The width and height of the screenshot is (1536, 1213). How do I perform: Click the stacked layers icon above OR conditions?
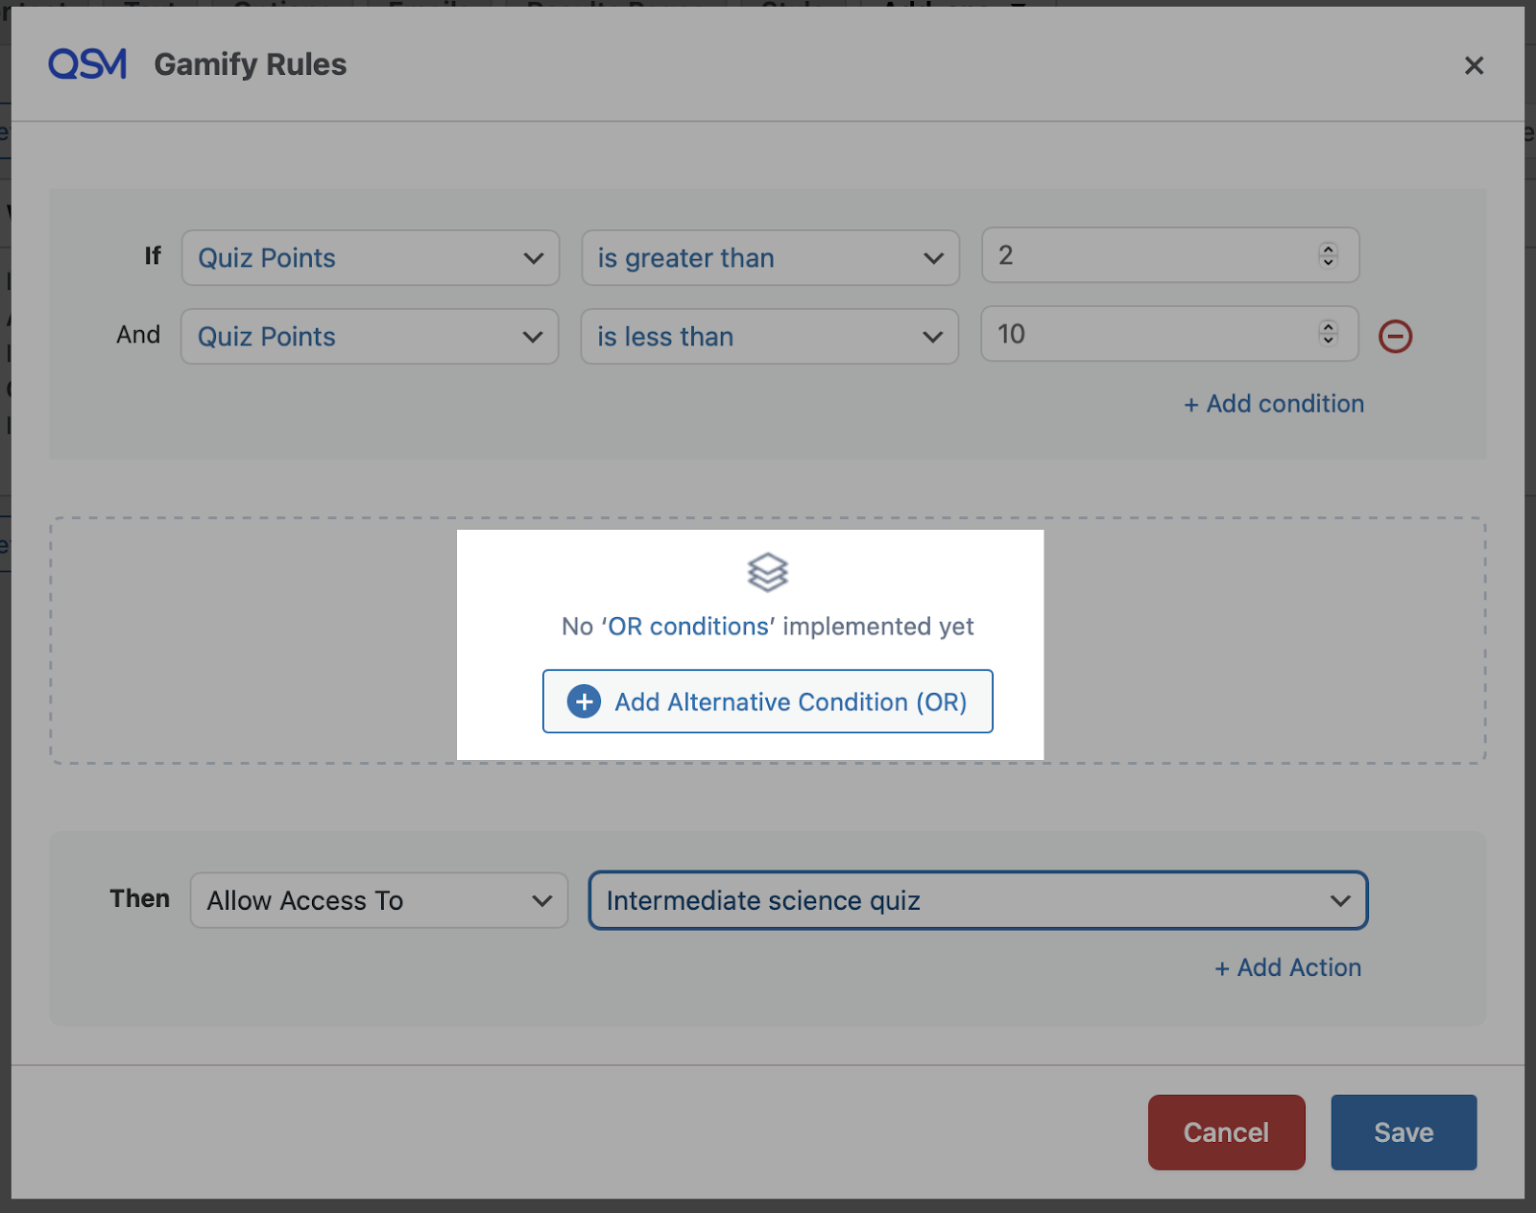(768, 572)
